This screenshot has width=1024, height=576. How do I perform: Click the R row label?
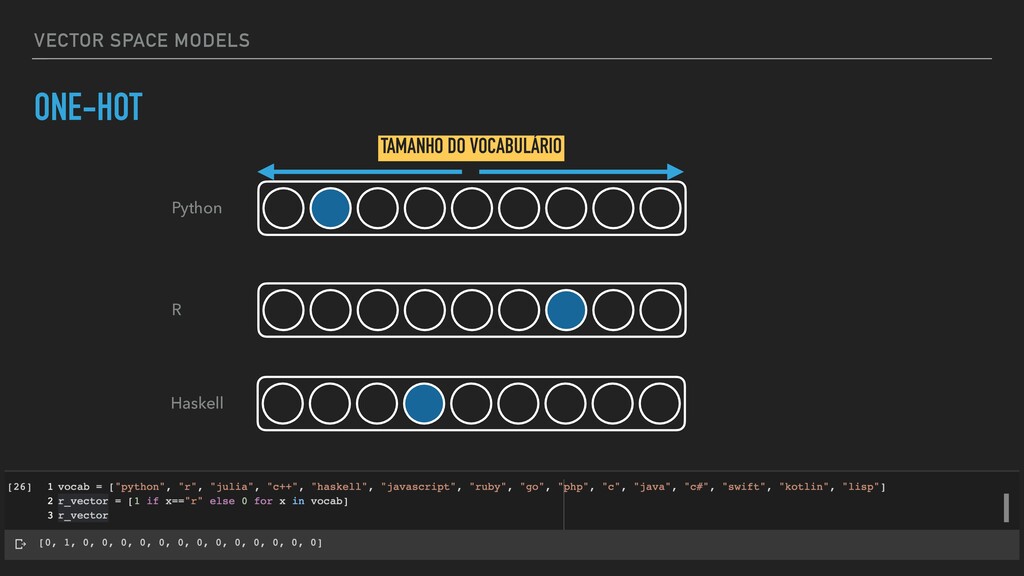coord(176,310)
